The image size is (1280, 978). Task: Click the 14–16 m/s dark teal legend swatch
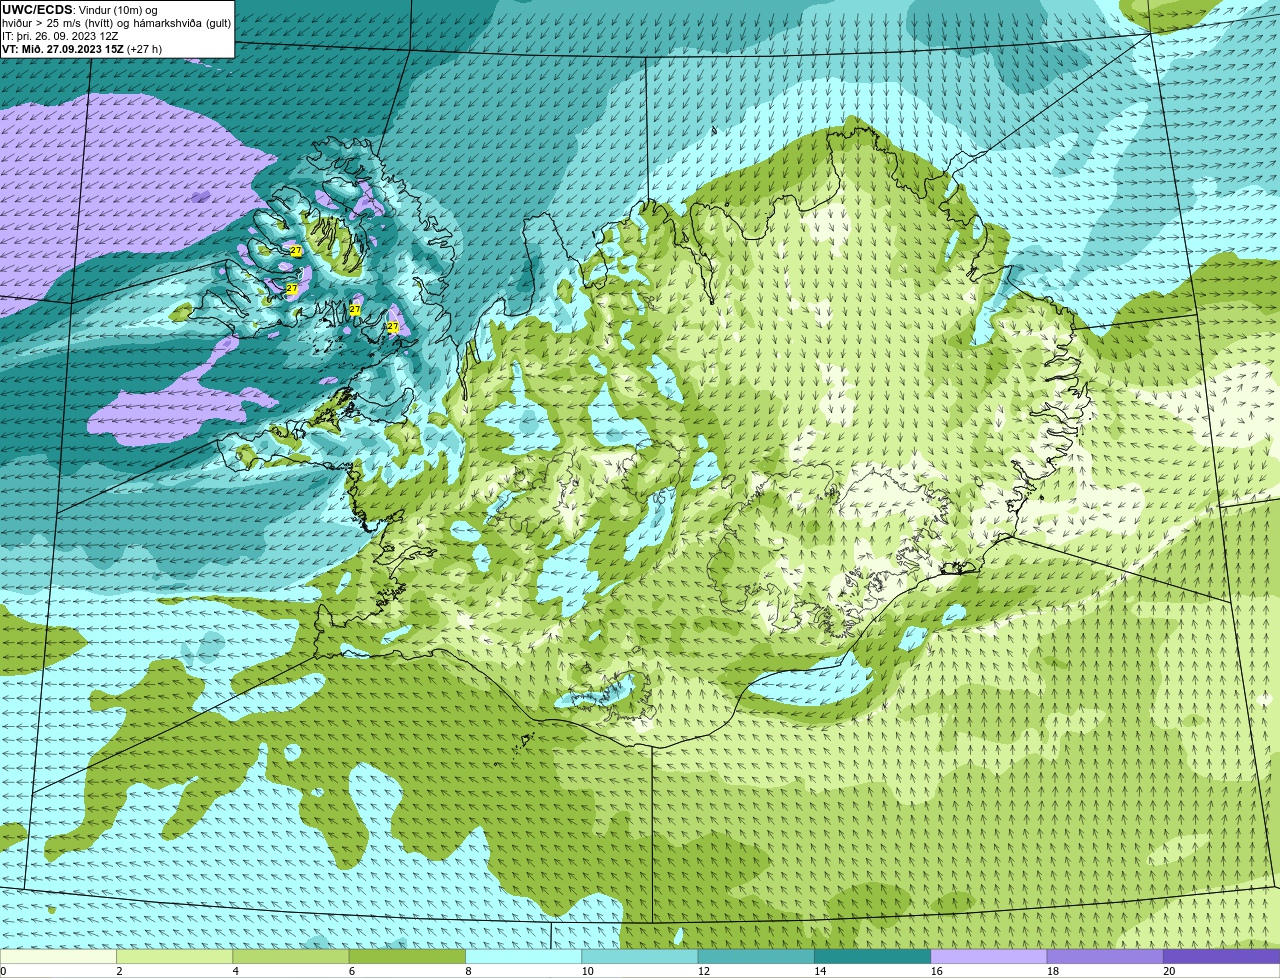pos(872,956)
